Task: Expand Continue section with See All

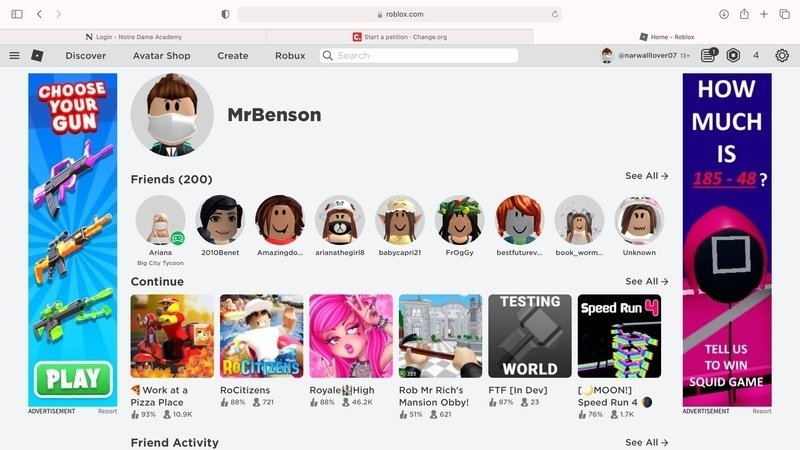Action: [646, 282]
